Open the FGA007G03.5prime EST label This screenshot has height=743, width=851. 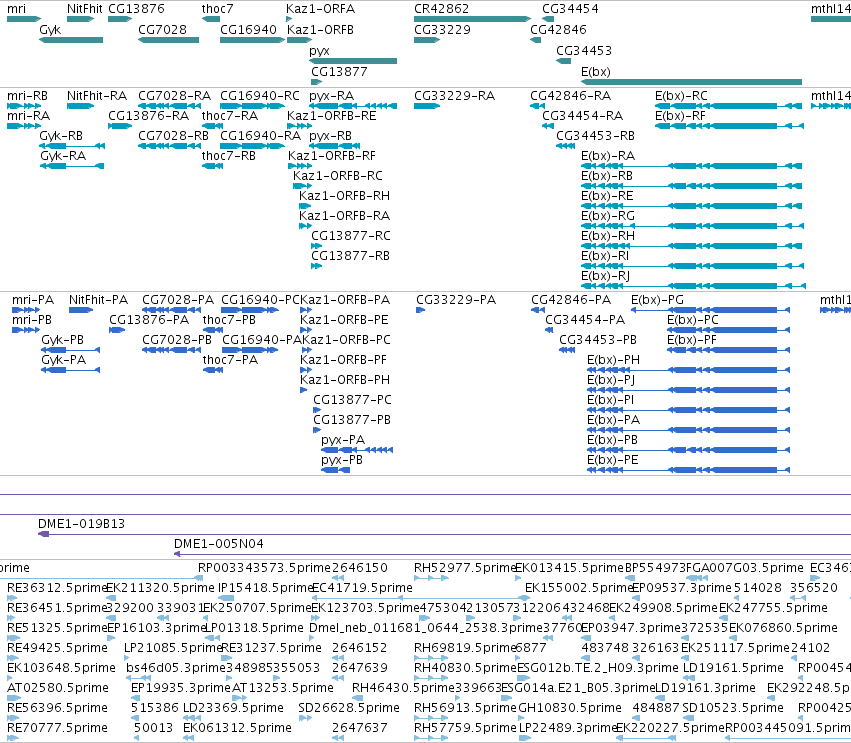click(745, 568)
